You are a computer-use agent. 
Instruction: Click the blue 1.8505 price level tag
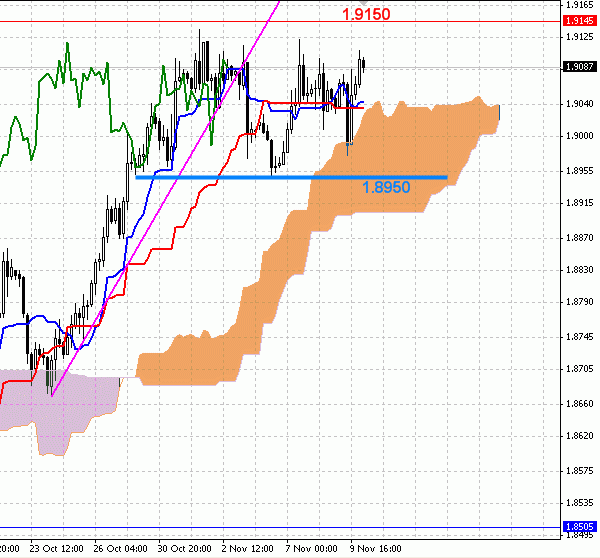[580, 527]
